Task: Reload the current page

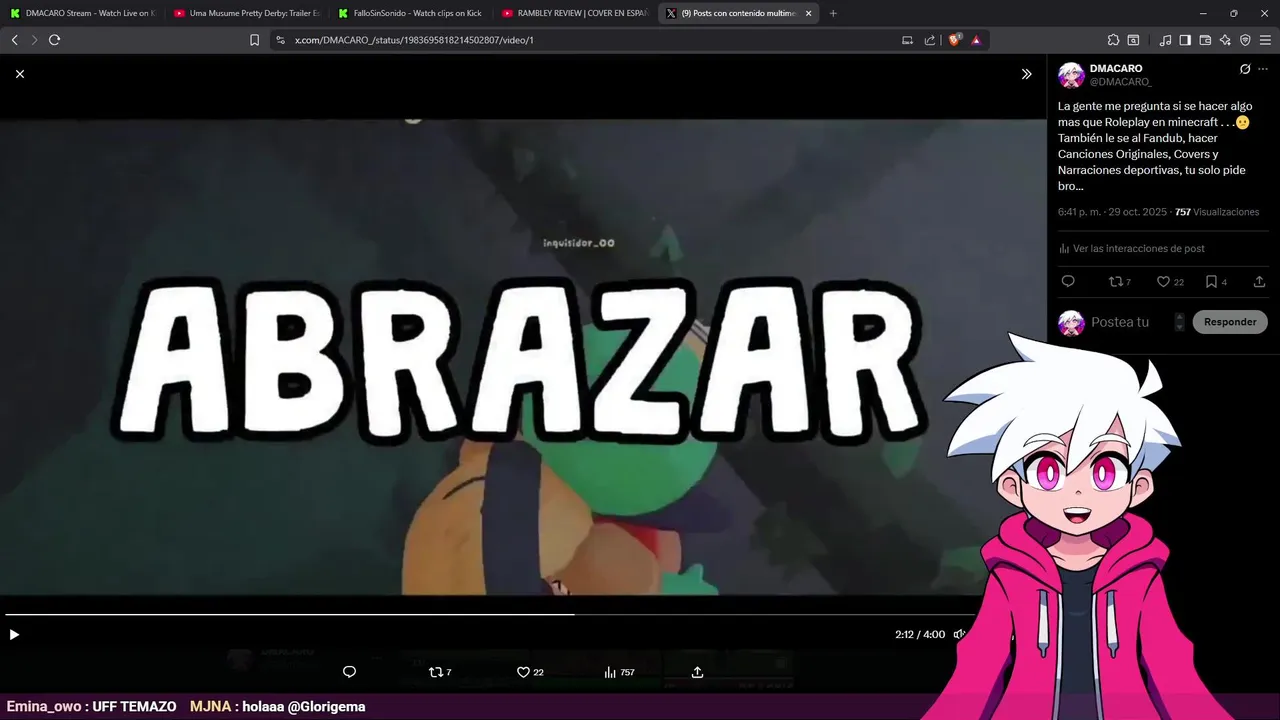Action: coord(54,40)
